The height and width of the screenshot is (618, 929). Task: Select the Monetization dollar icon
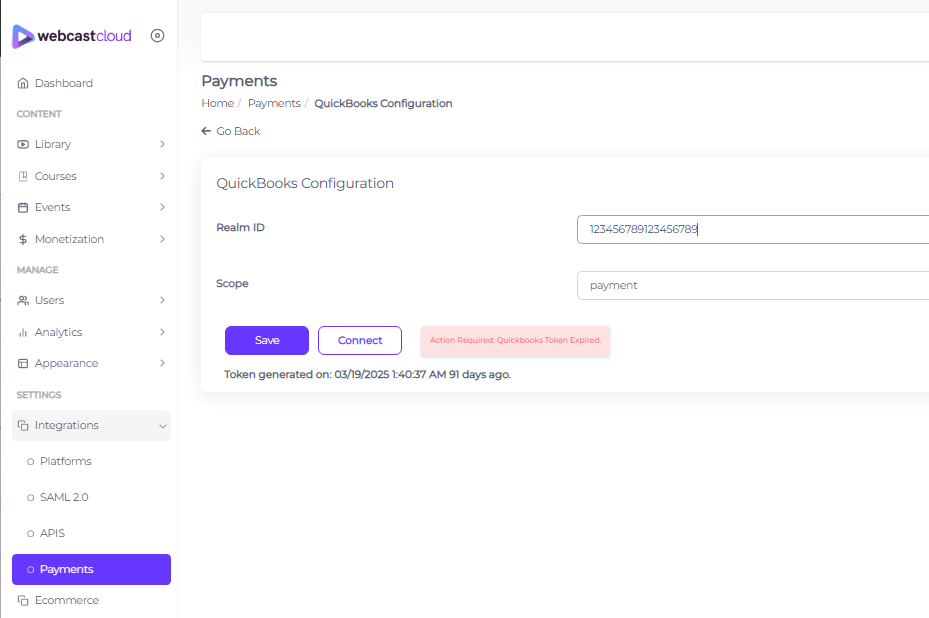(22, 239)
